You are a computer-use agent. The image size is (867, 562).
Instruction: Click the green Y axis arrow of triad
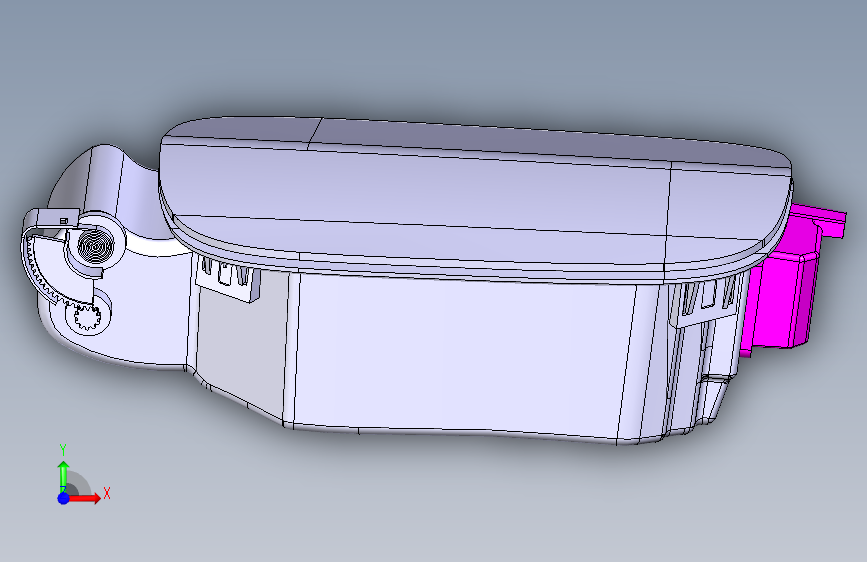(x=64, y=476)
